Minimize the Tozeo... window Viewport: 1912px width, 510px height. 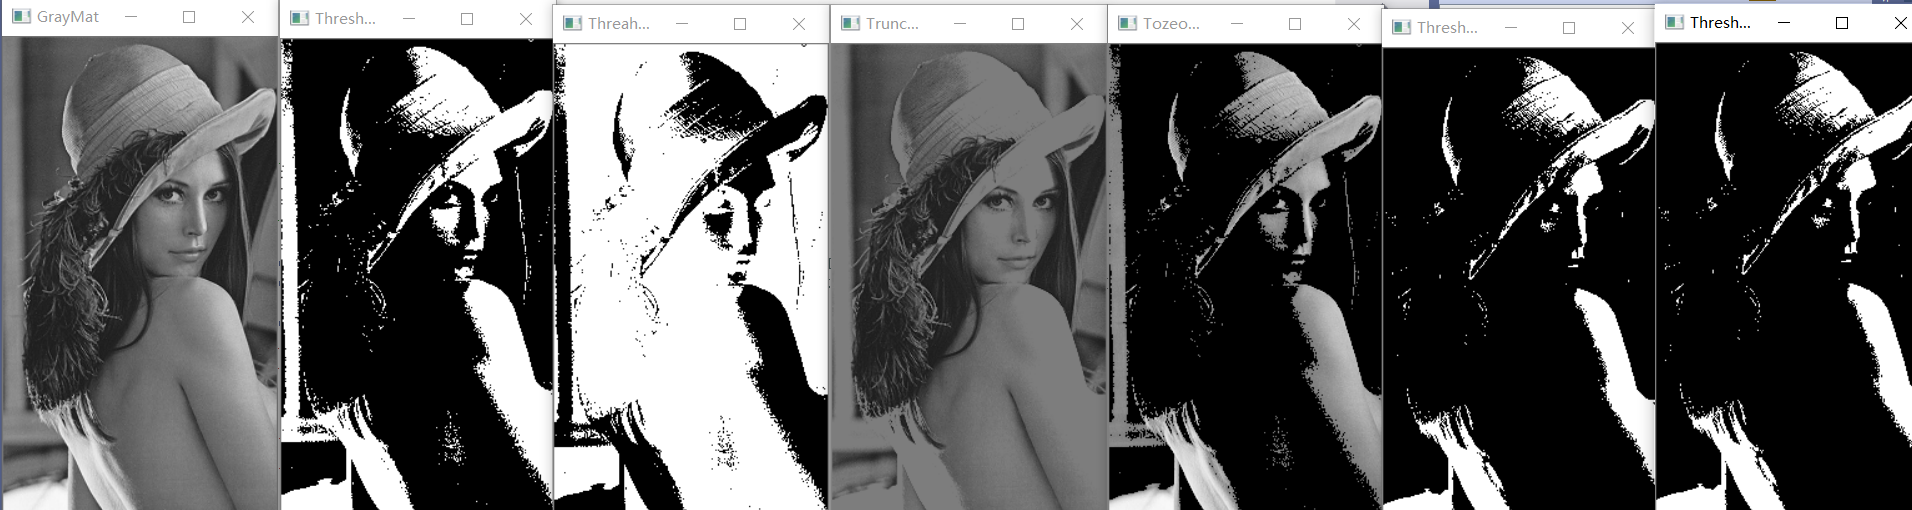(x=1237, y=23)
